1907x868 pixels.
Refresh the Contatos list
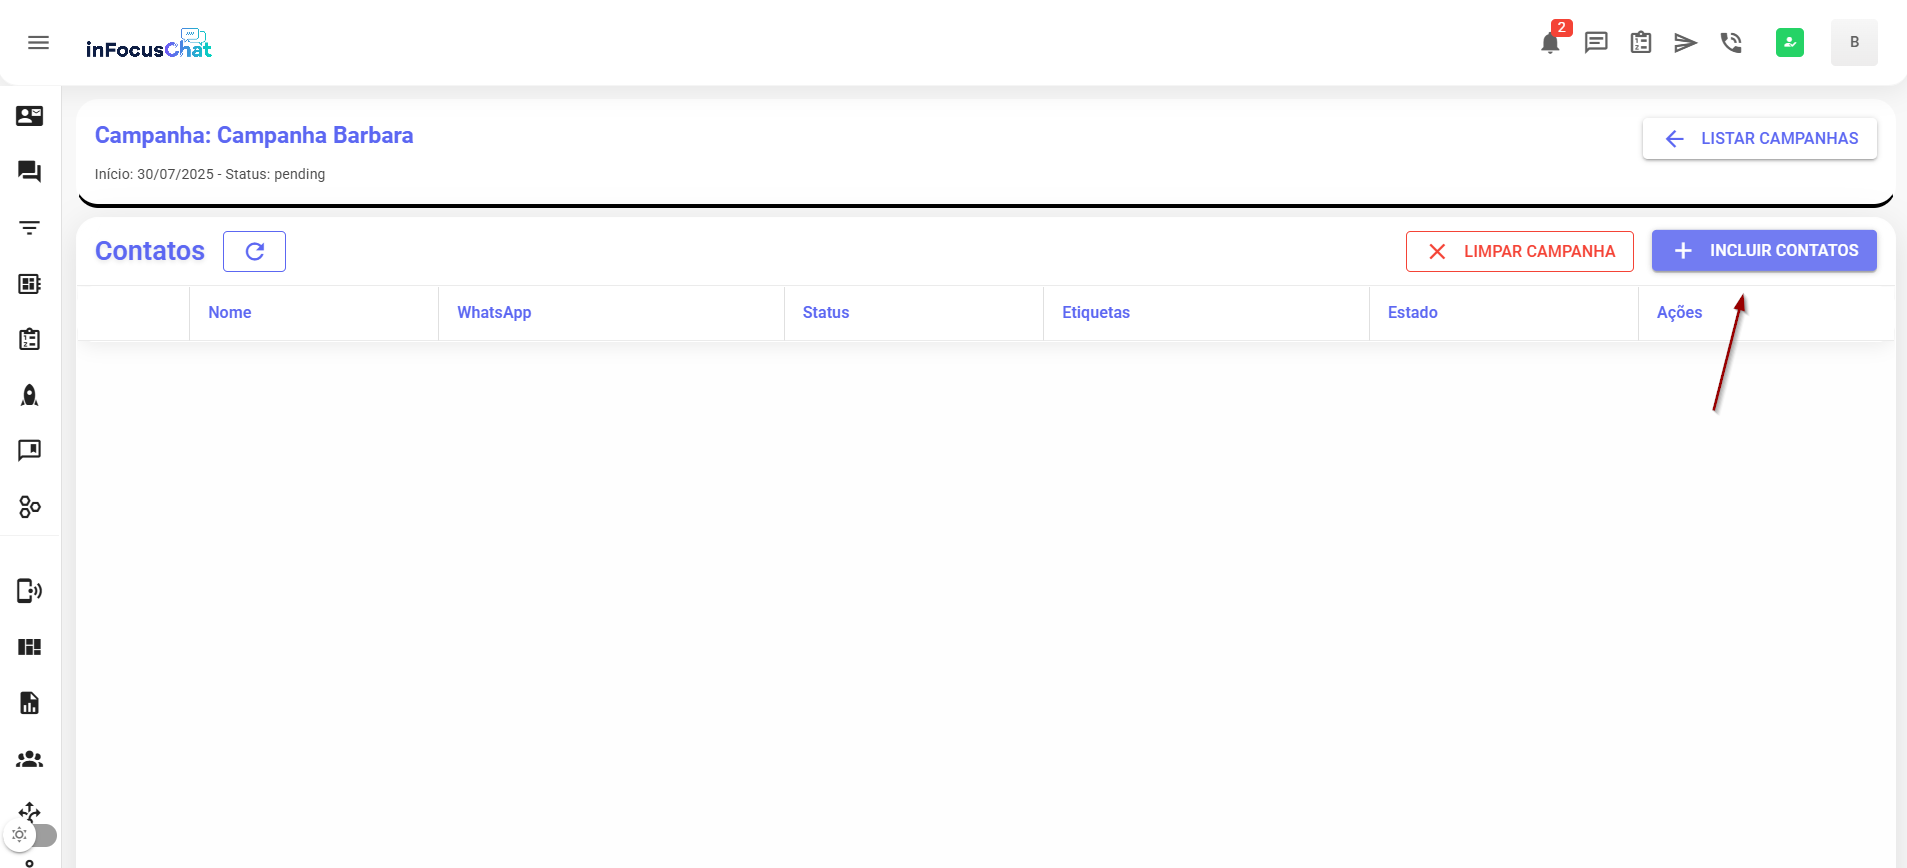tap(254, 251)
